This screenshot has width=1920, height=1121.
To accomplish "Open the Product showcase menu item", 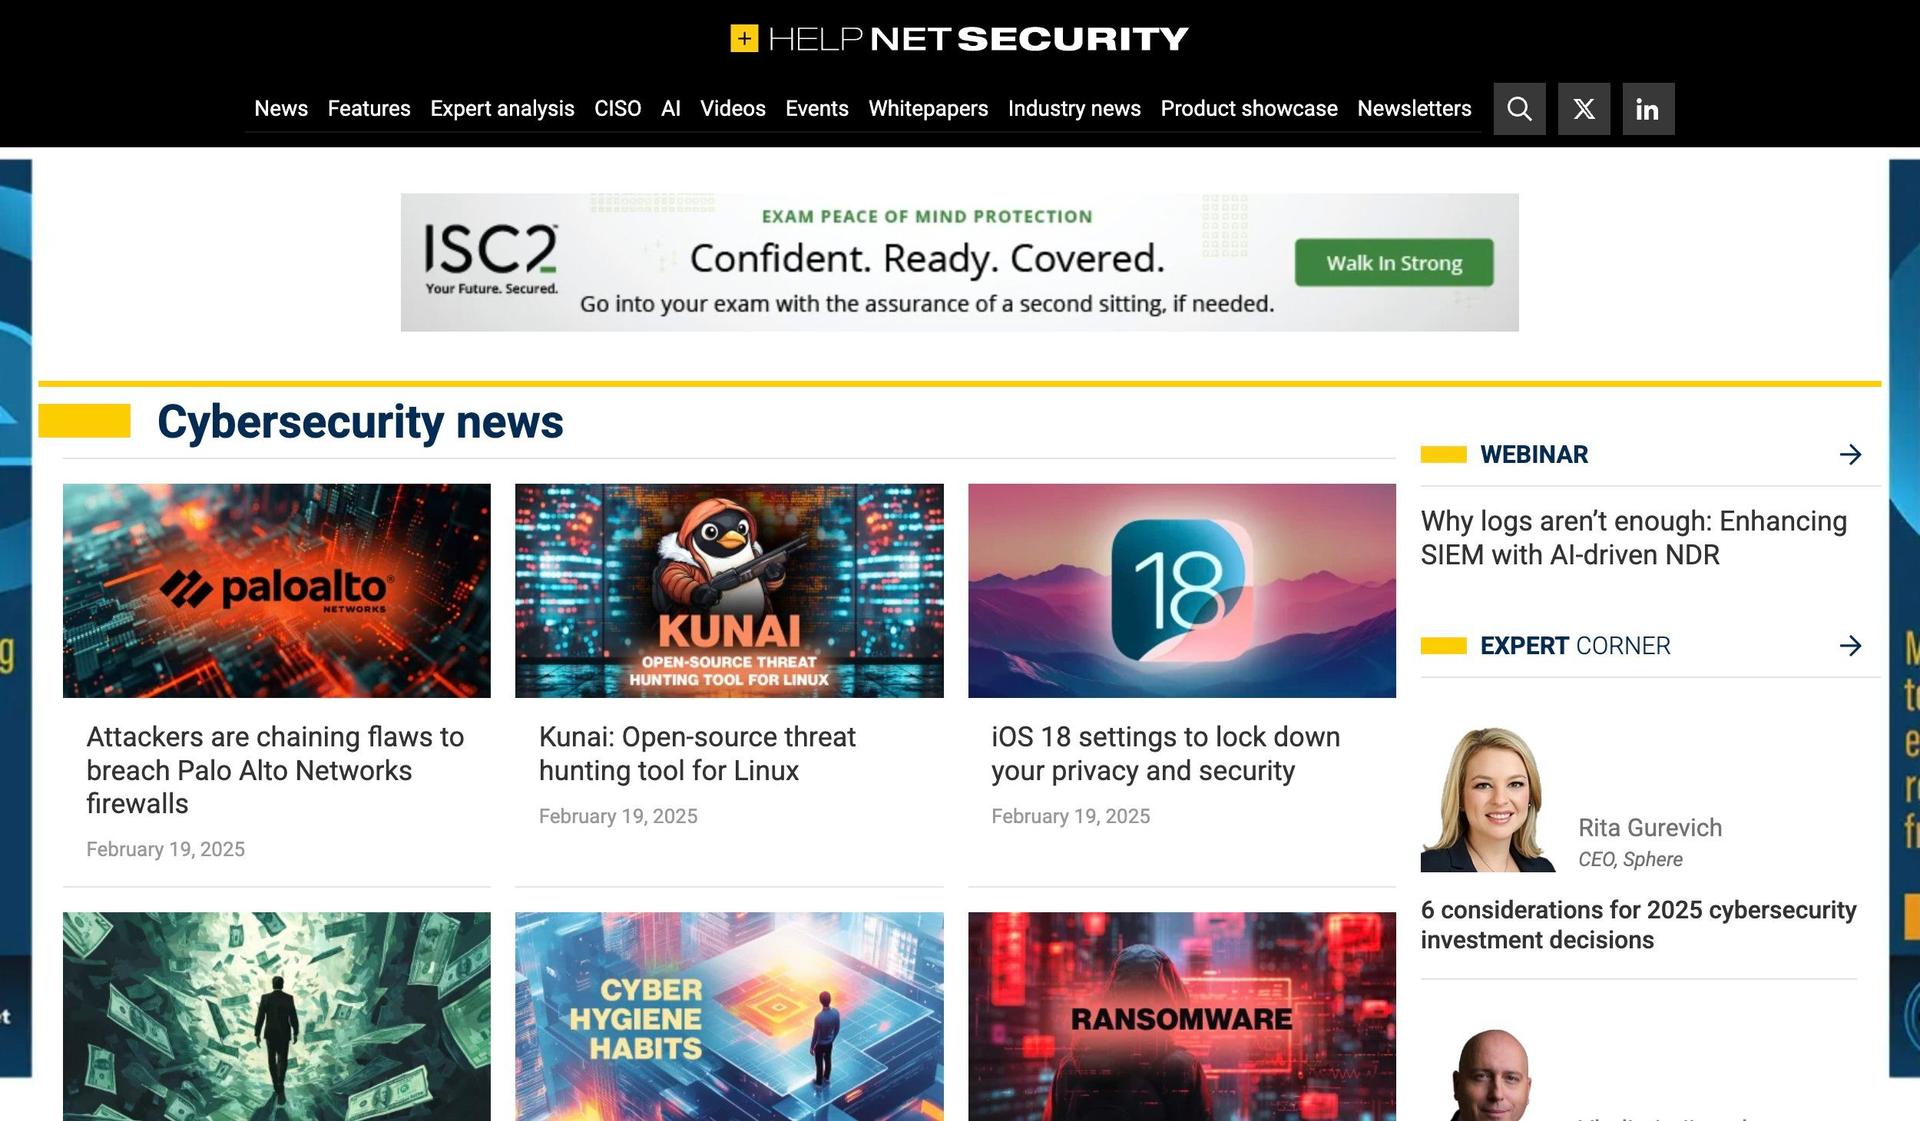I will pyautogui.click(x=1249, y=108).
